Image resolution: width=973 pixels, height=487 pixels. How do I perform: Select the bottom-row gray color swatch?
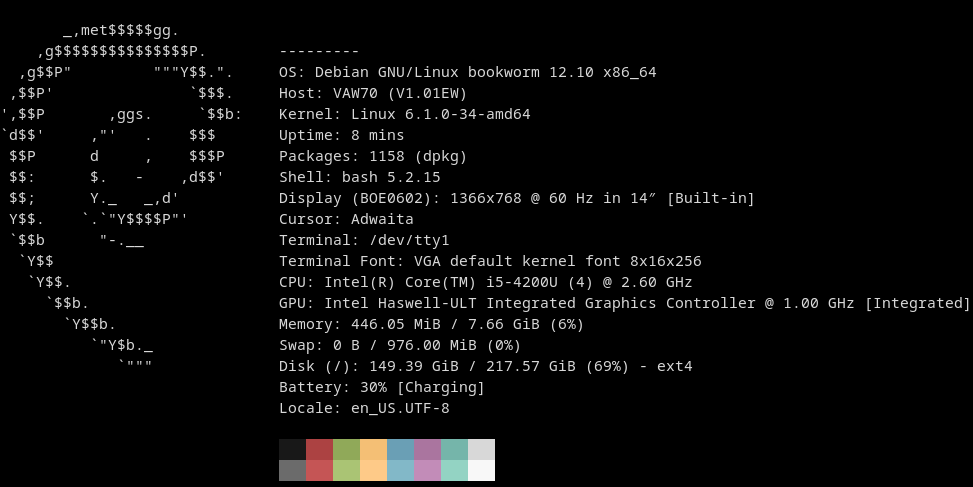[292, 470]
